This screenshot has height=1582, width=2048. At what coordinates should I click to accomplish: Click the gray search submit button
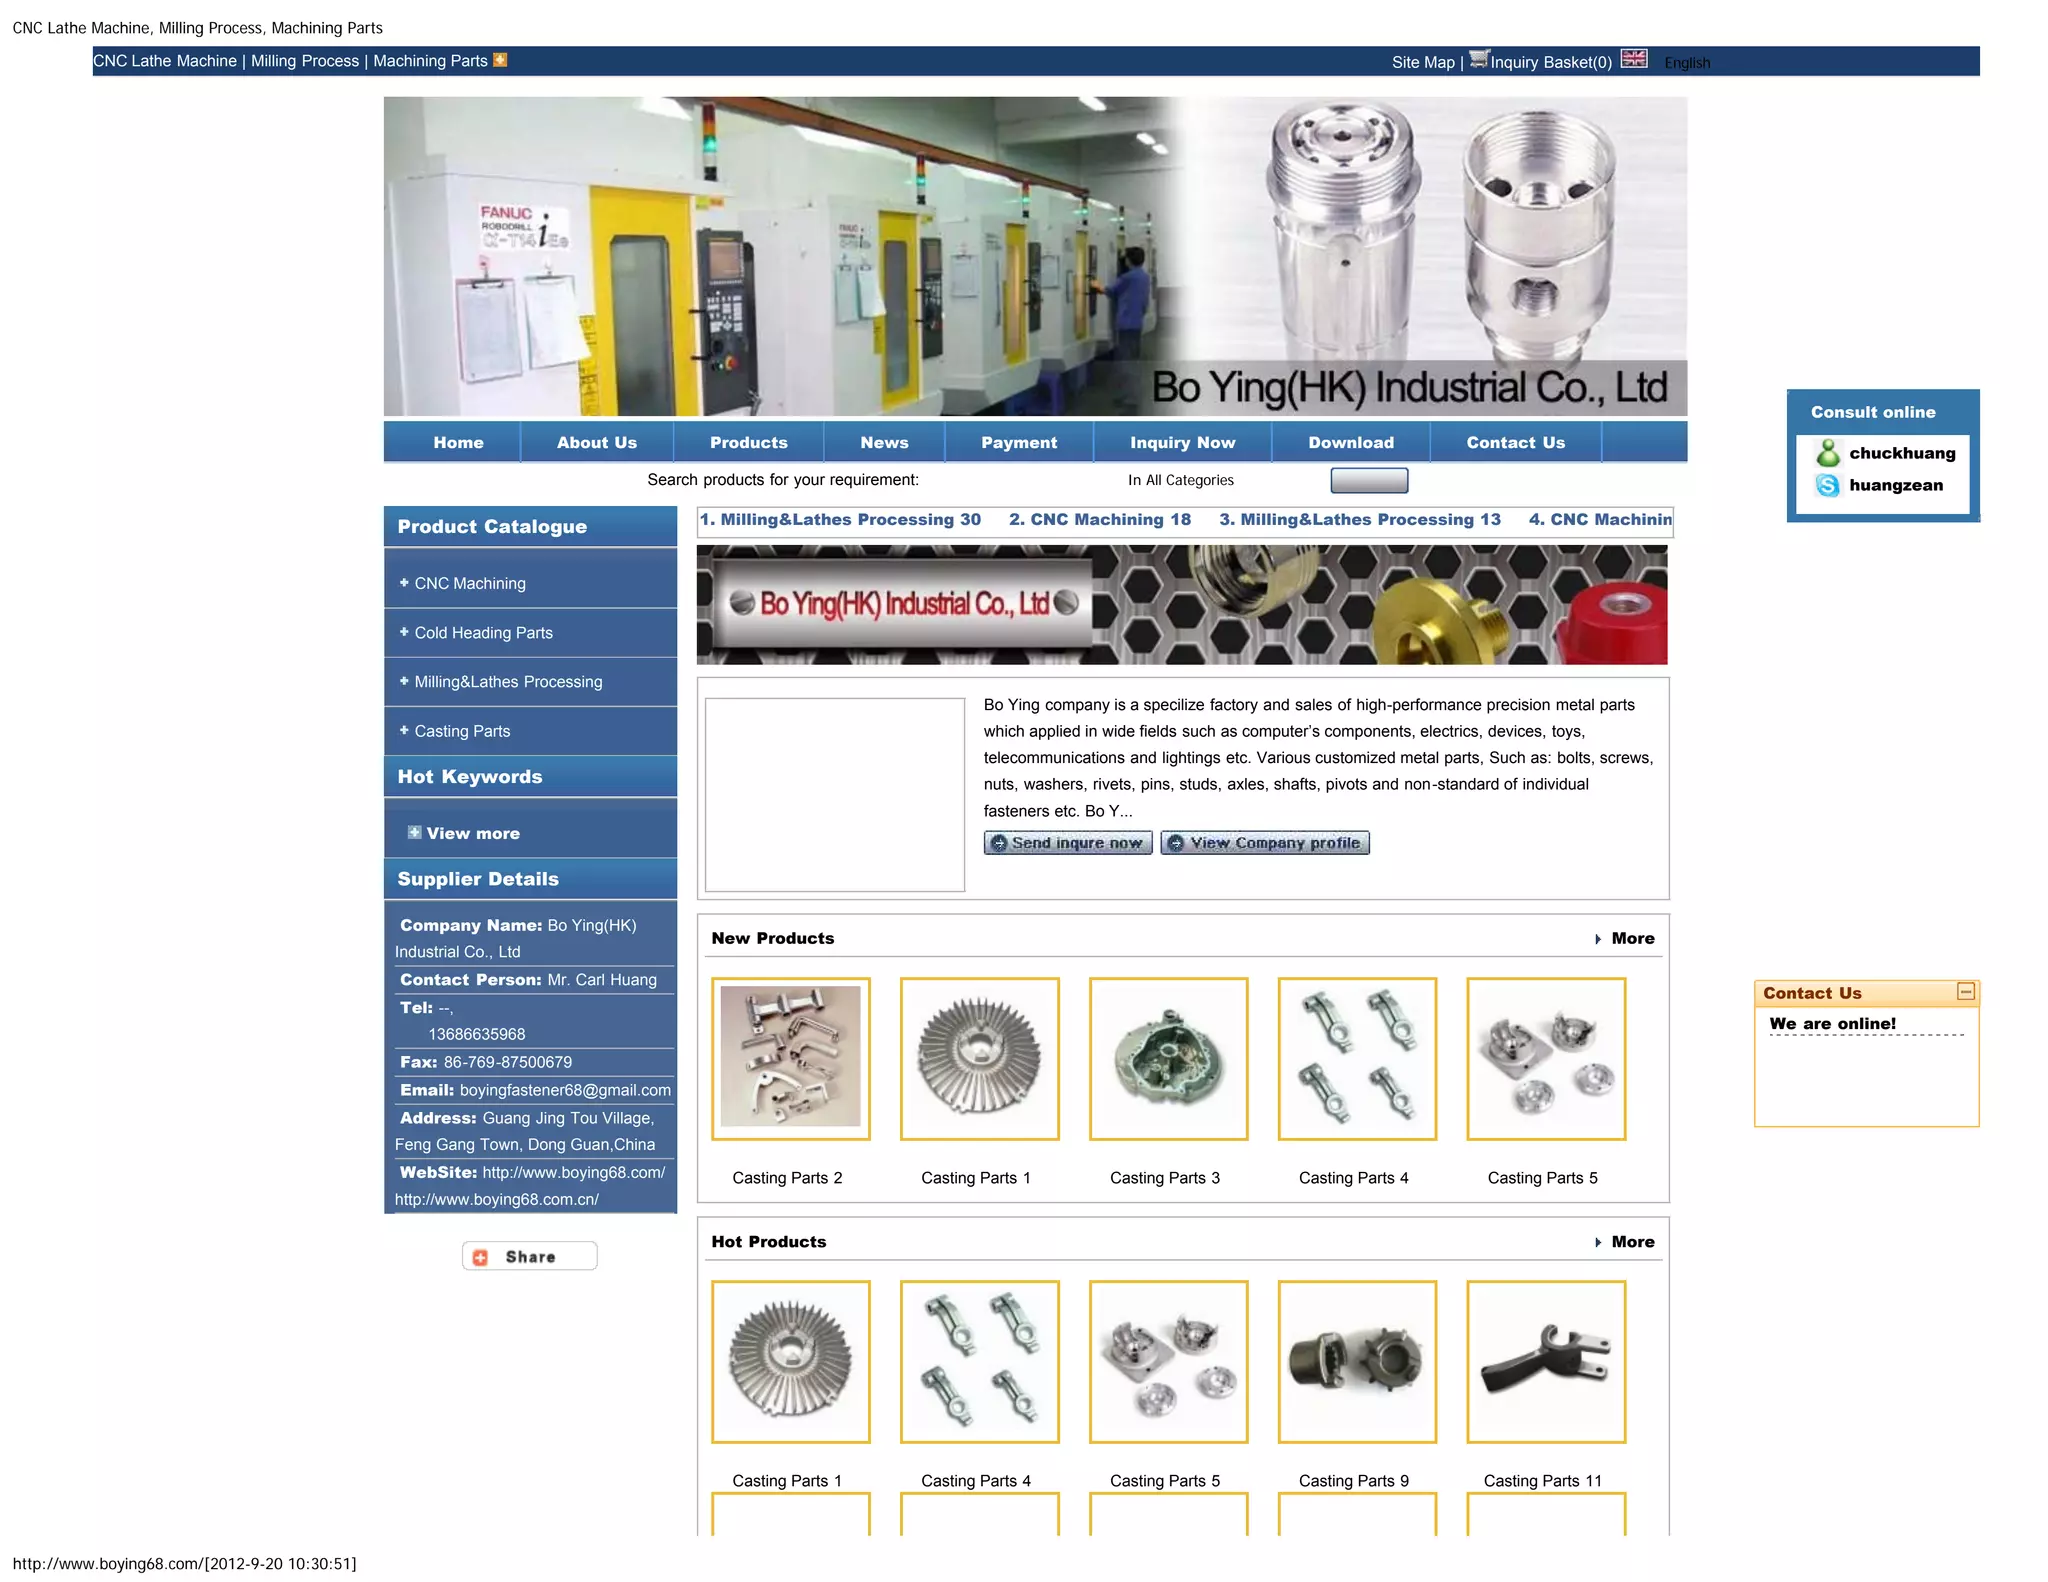point(1368,481)
